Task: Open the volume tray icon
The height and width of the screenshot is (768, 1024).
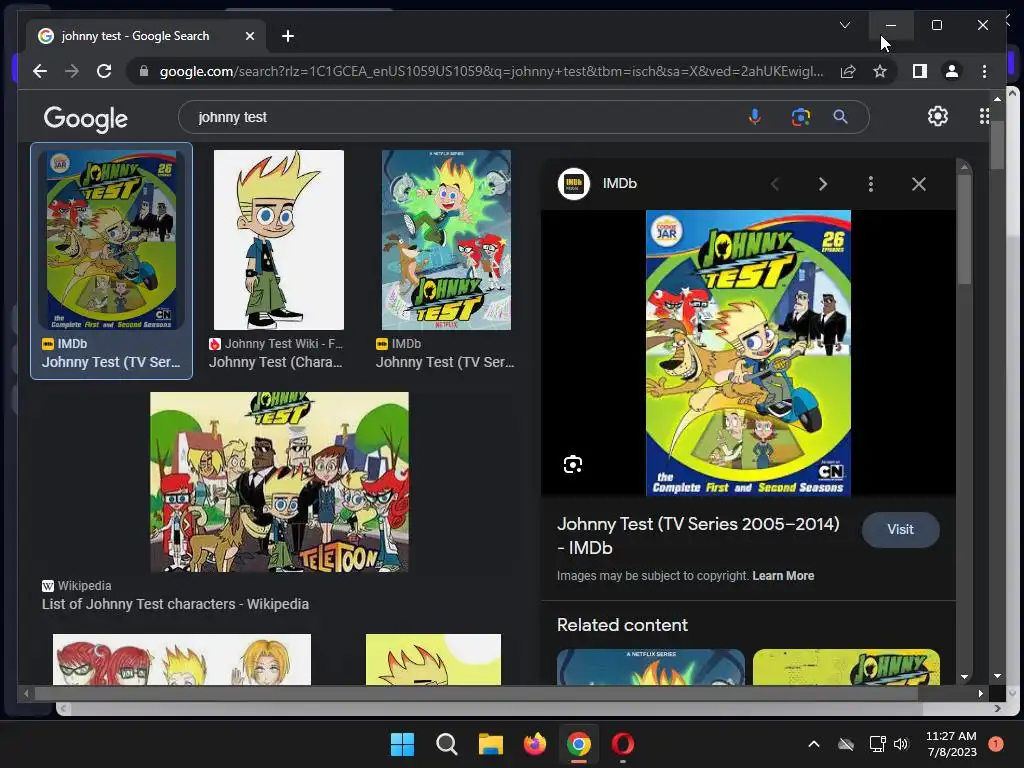Action: point(901,744)
